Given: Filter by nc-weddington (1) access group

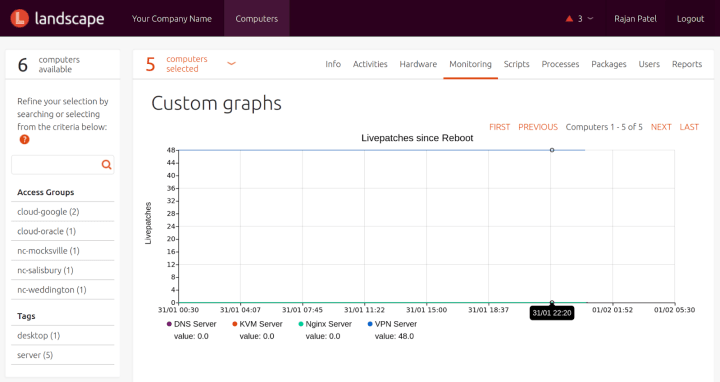Looking at the screenshot, I should 51,290.
